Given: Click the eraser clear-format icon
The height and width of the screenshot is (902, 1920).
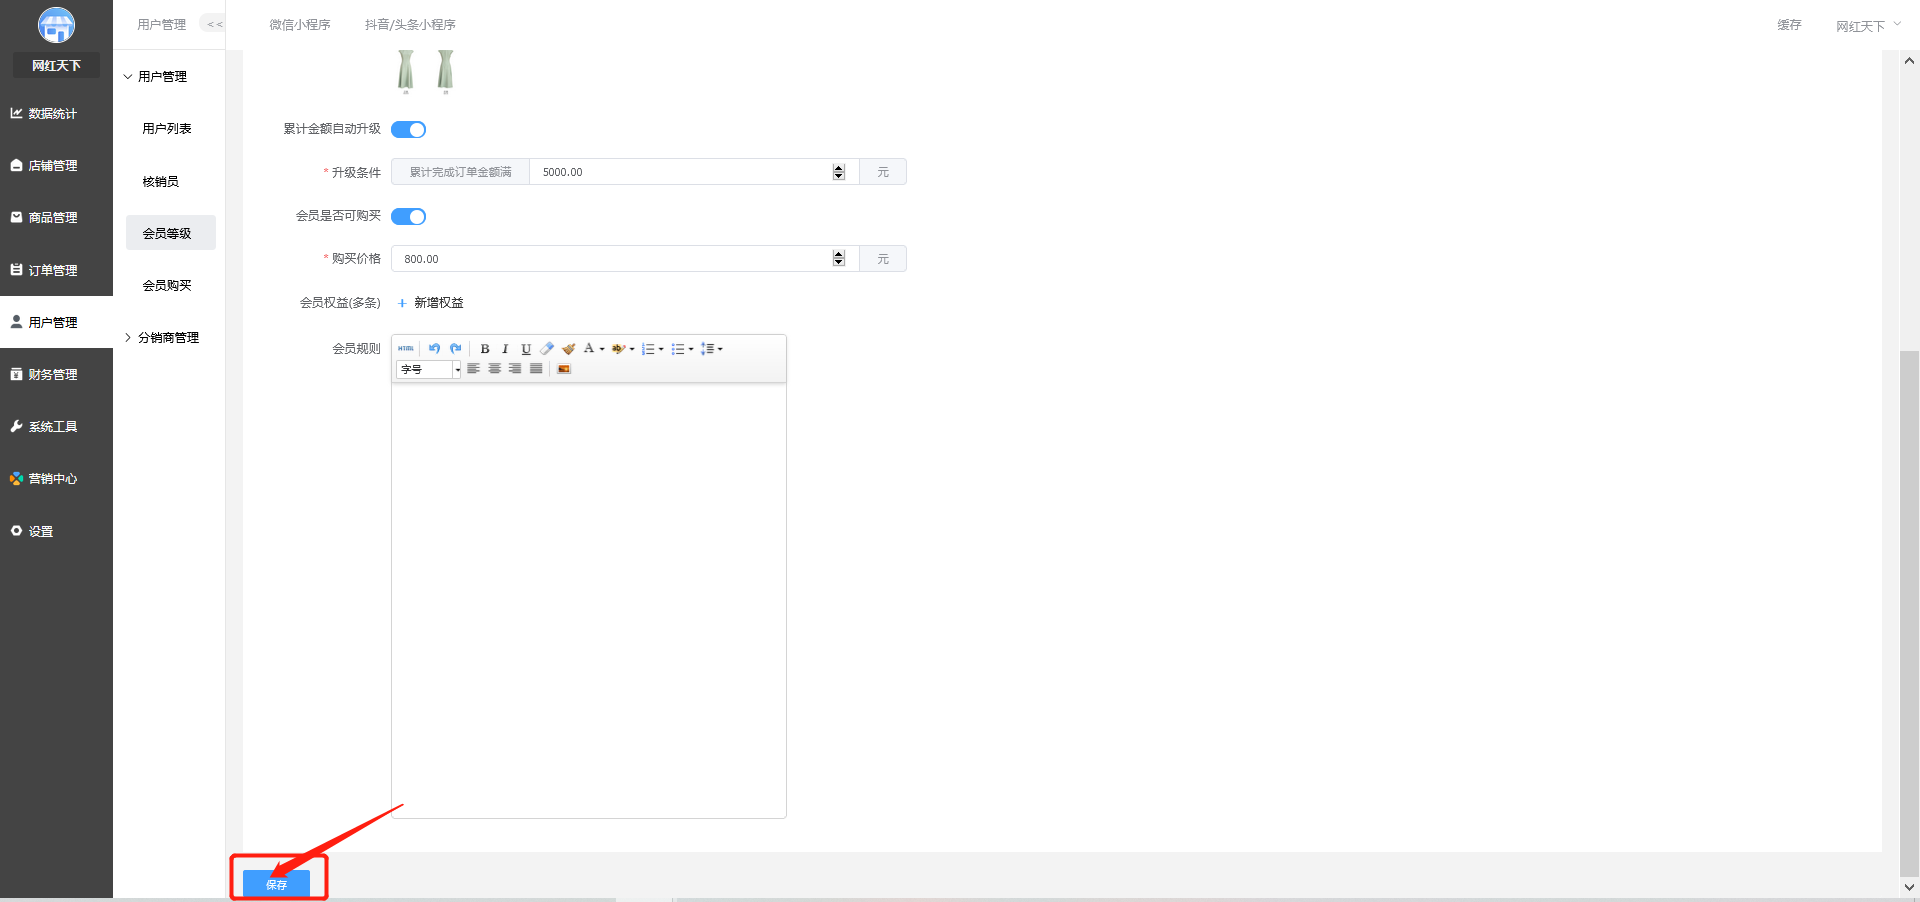Looking at the screenshot, I should pos(547,349).
